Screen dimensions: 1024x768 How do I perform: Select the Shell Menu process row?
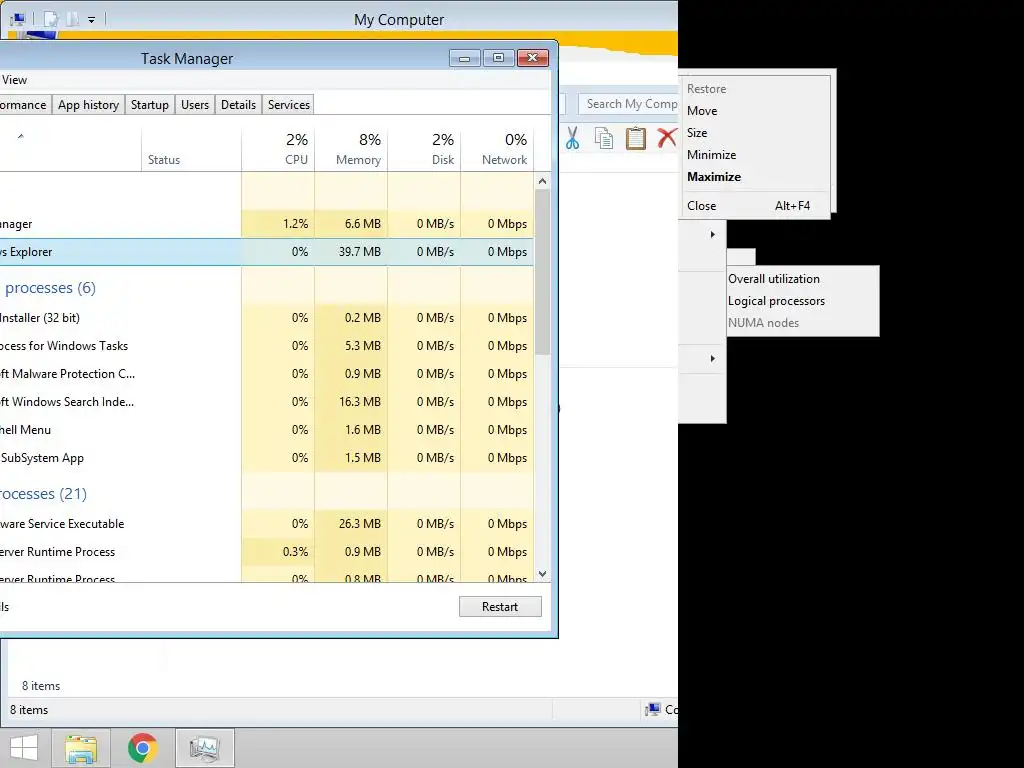(x=266, y=430)
